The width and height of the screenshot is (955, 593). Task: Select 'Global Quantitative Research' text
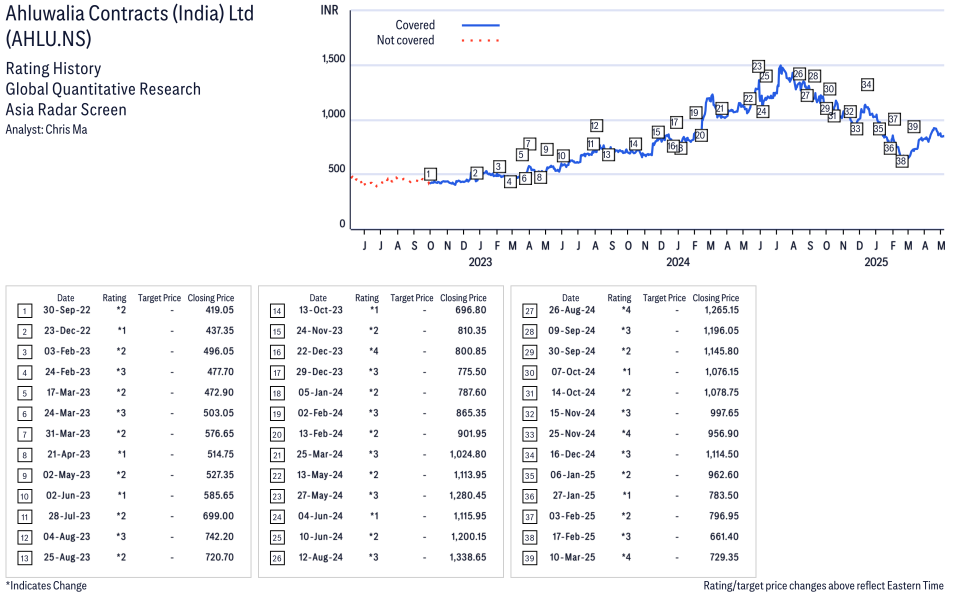click(103, 89)
